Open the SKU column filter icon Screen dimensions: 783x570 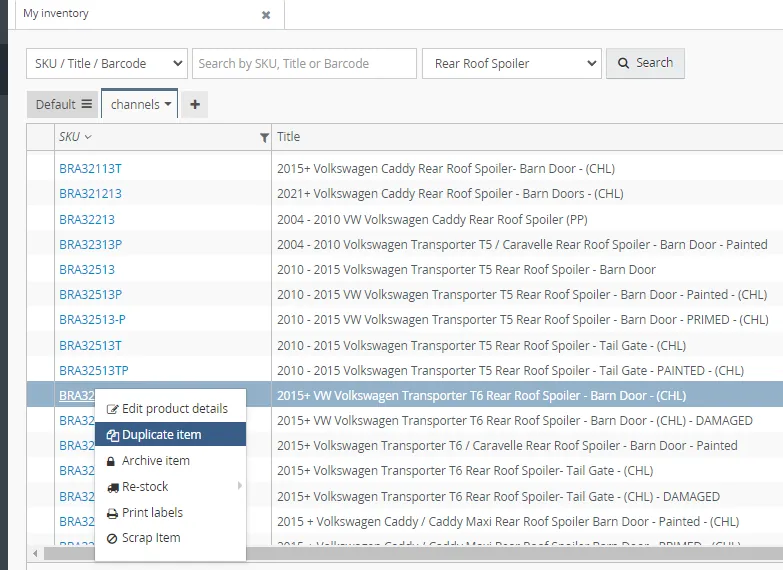click(264, 138)
